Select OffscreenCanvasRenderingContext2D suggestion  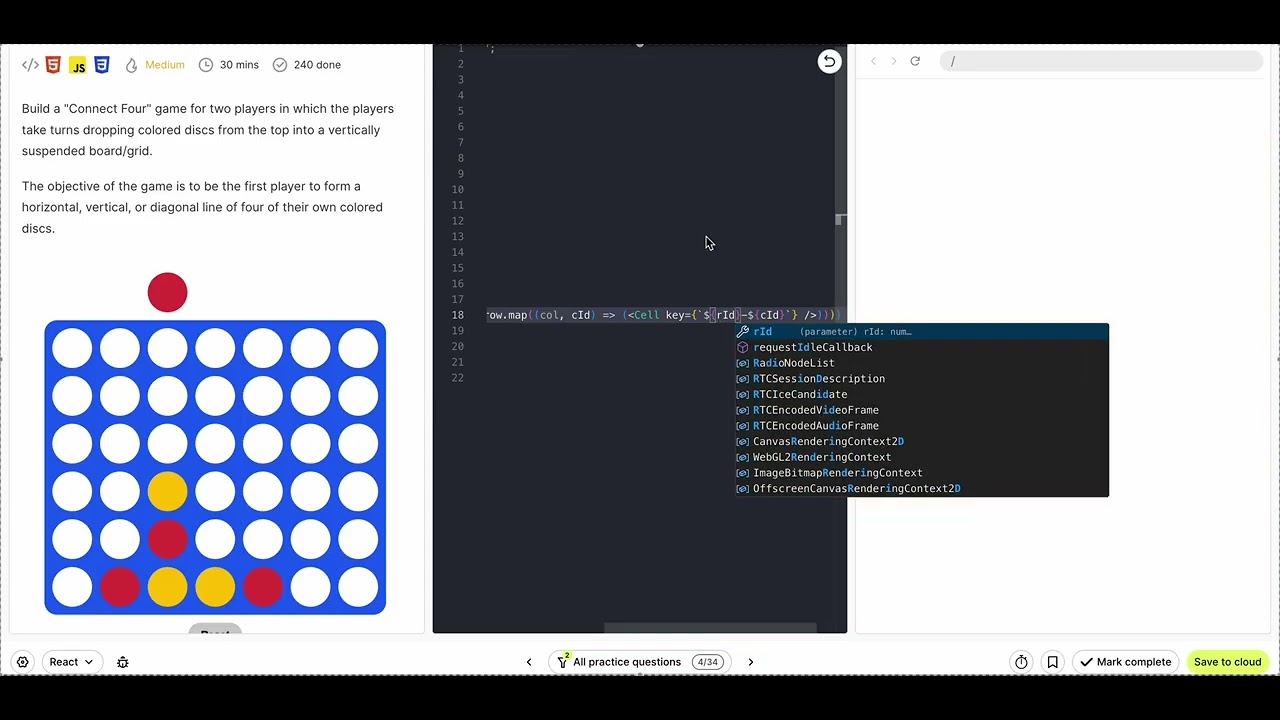click(922, 489)
